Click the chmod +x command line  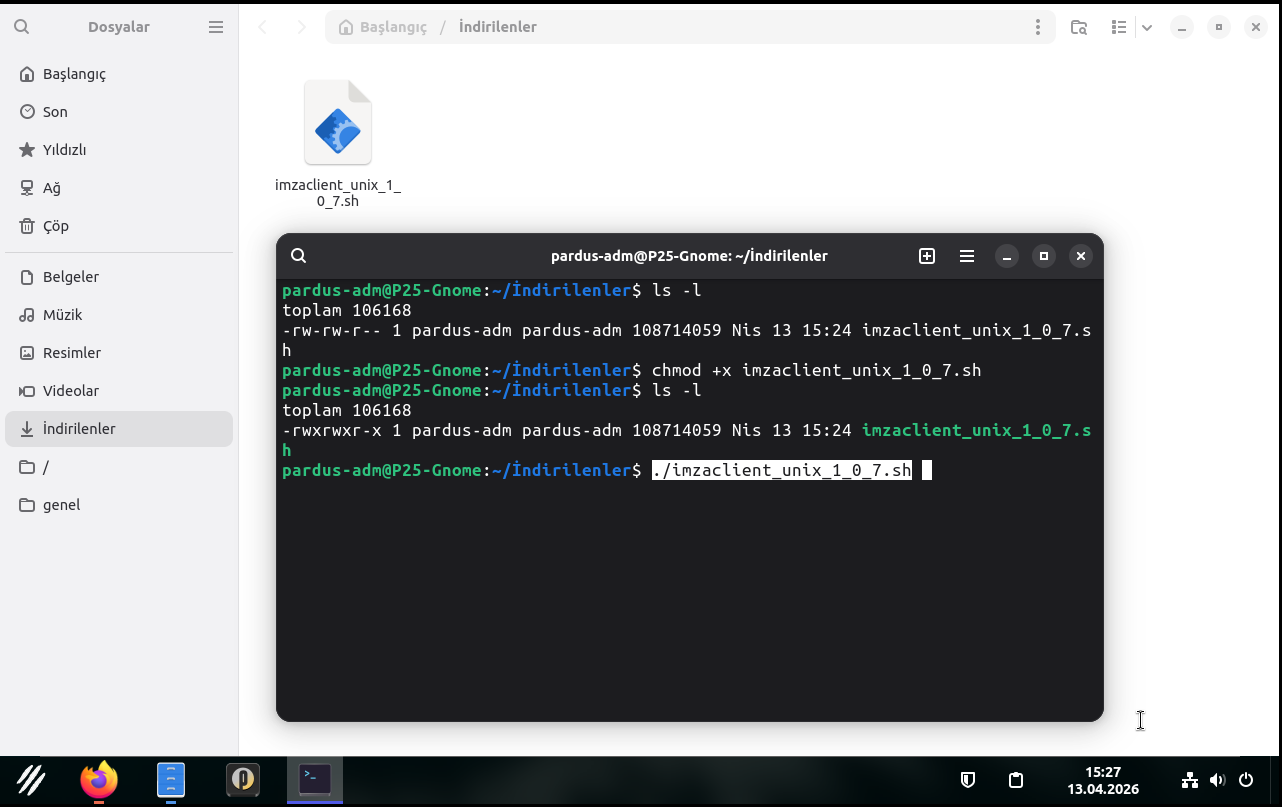coord(816,370)
